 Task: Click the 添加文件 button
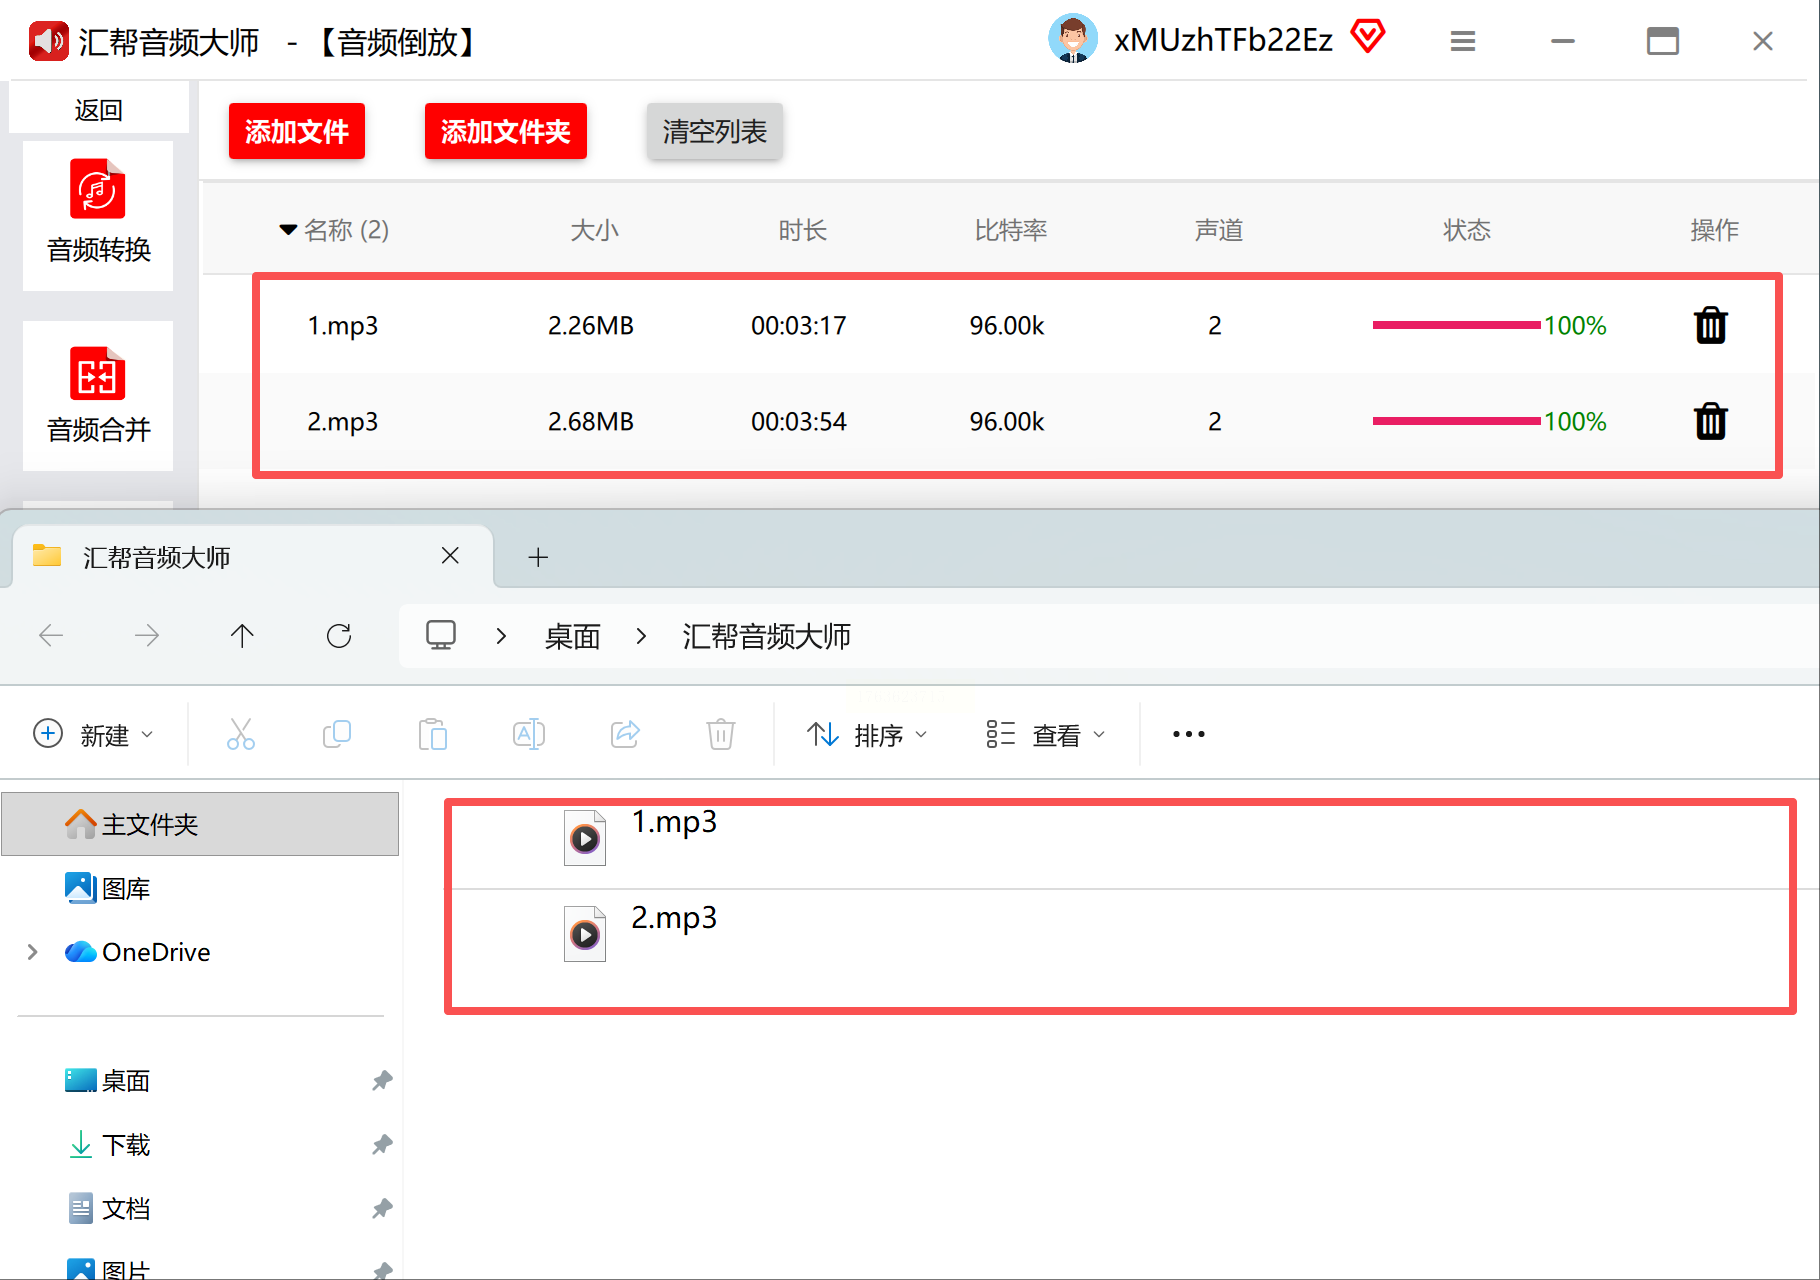(x=297, y=131)
